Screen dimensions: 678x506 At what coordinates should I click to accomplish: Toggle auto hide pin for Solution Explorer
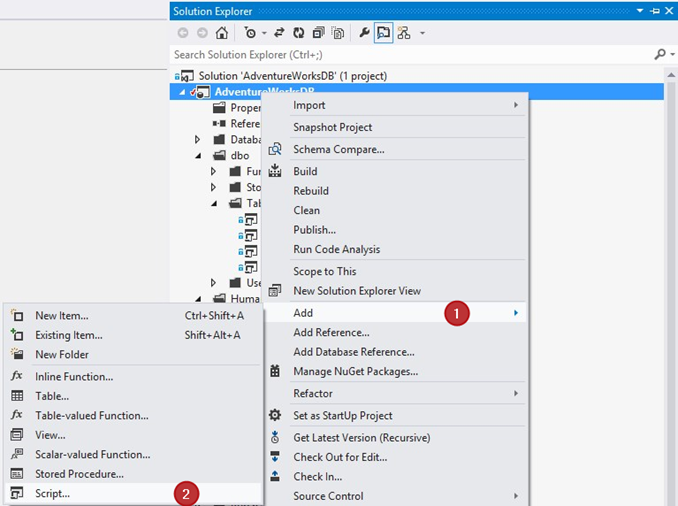[x=655, y=11]
